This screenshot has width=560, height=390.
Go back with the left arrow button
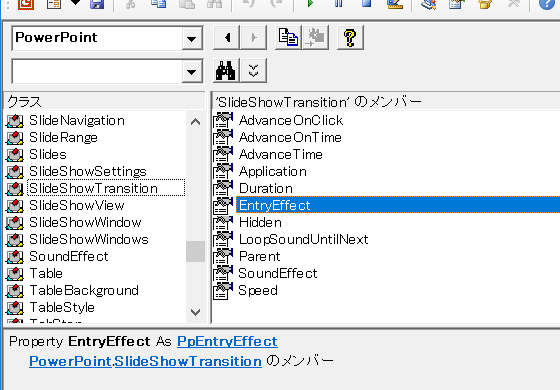(226, 38)
